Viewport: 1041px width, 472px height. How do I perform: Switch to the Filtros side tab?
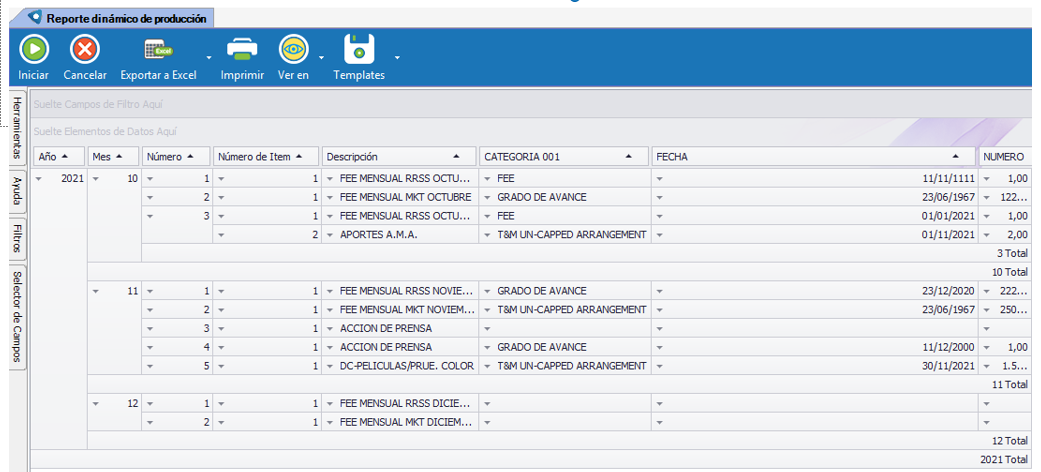click(18, 239)
